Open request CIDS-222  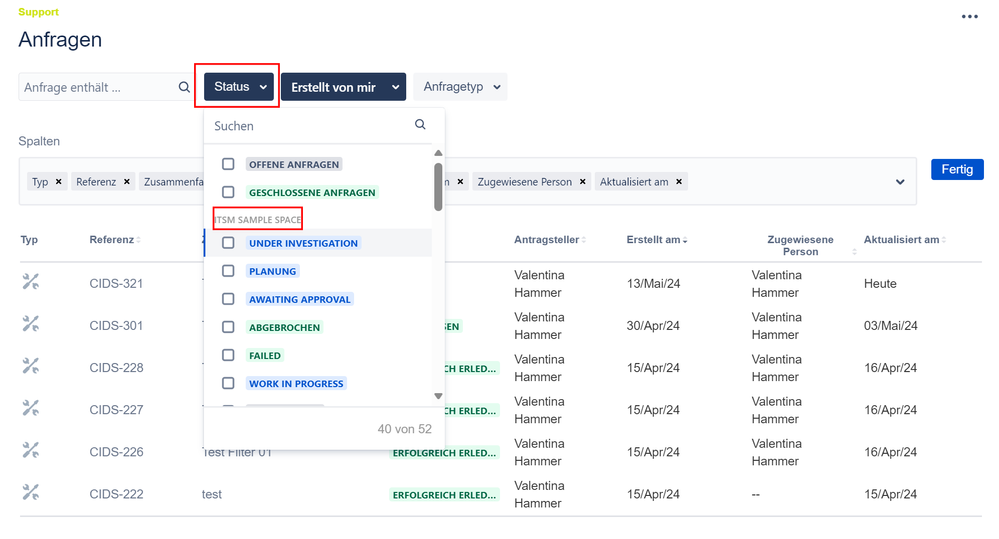click(116, 494)
